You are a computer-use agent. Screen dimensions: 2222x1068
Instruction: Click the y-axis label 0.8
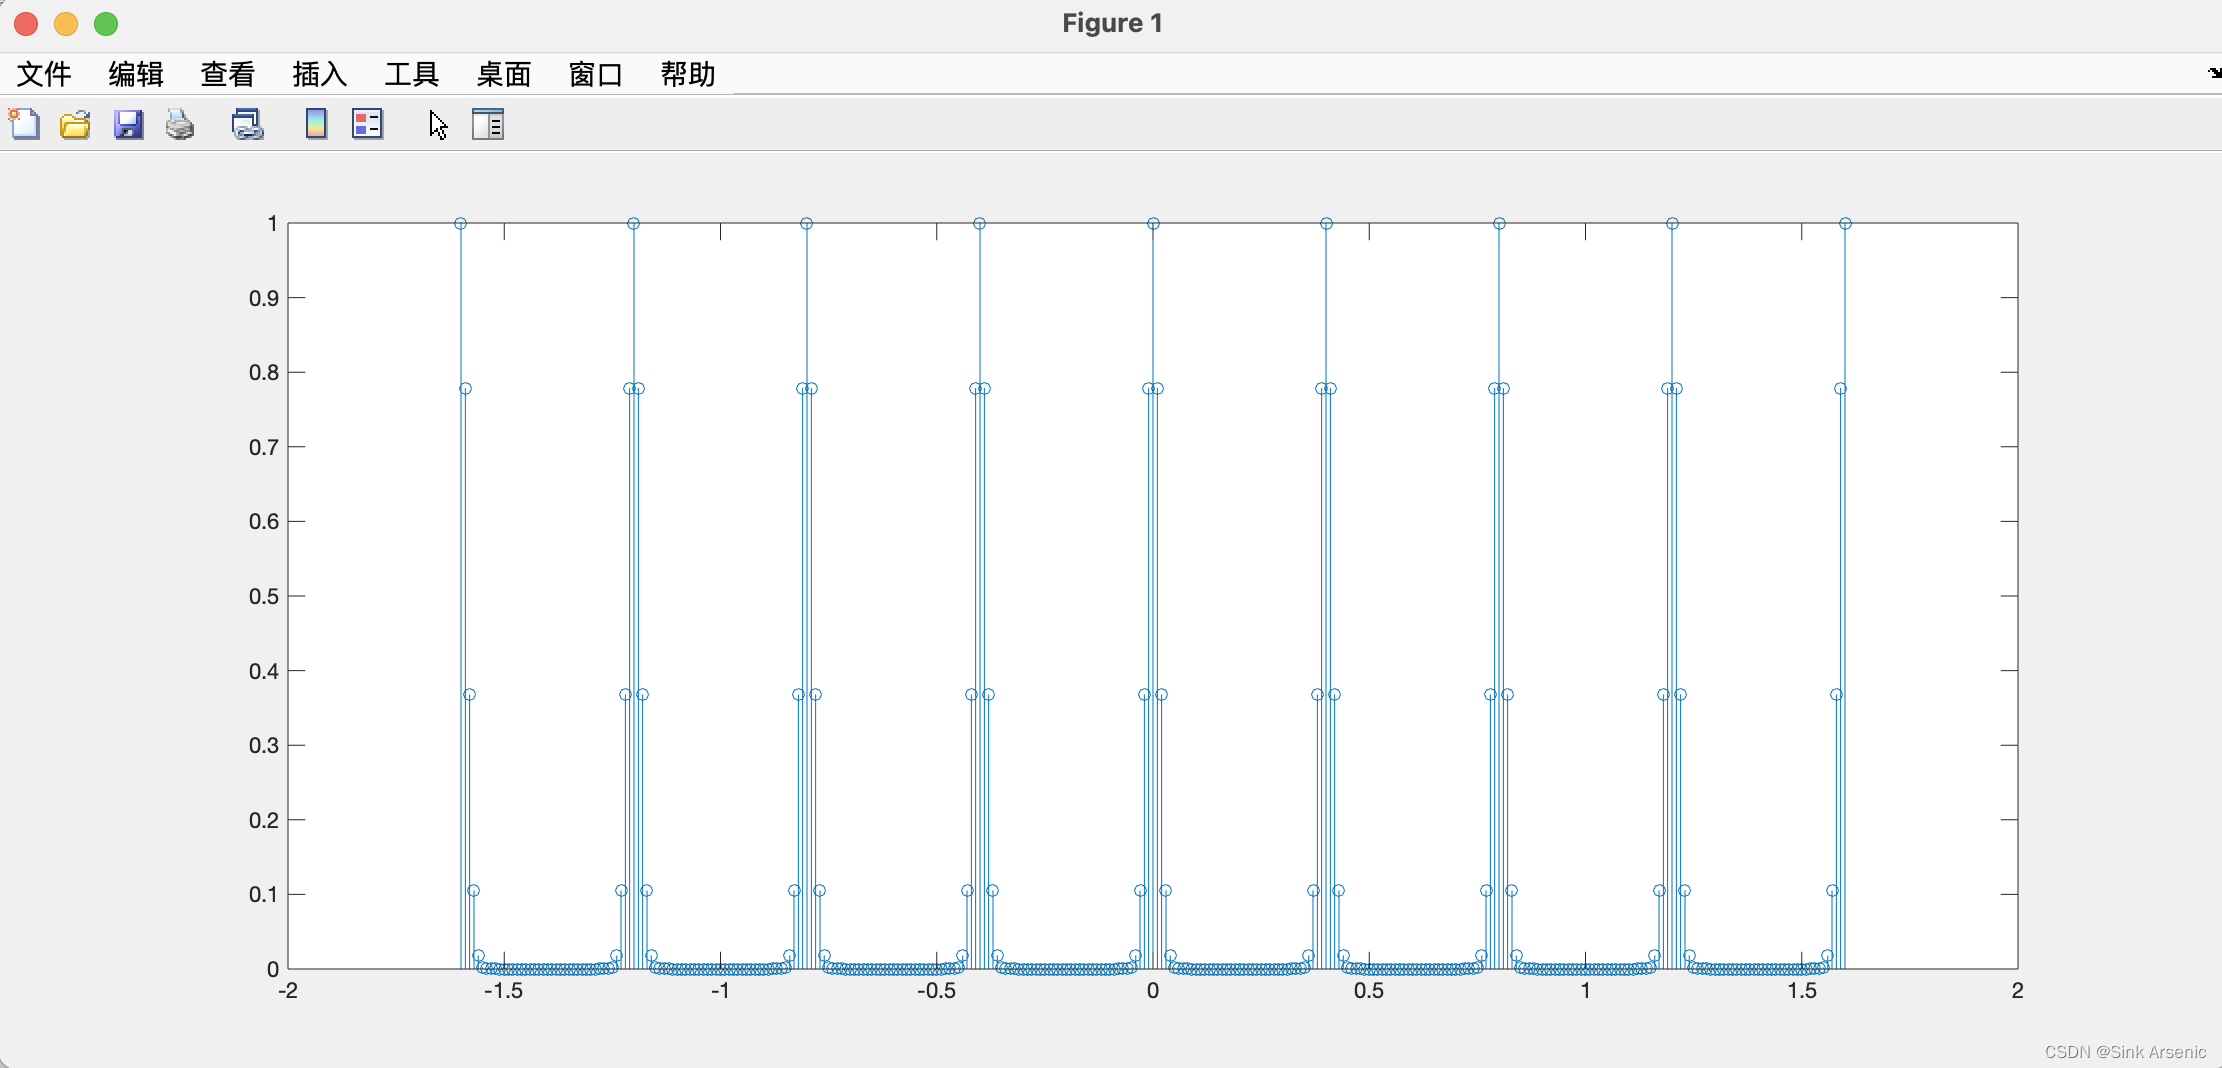[x=264, y=372]
